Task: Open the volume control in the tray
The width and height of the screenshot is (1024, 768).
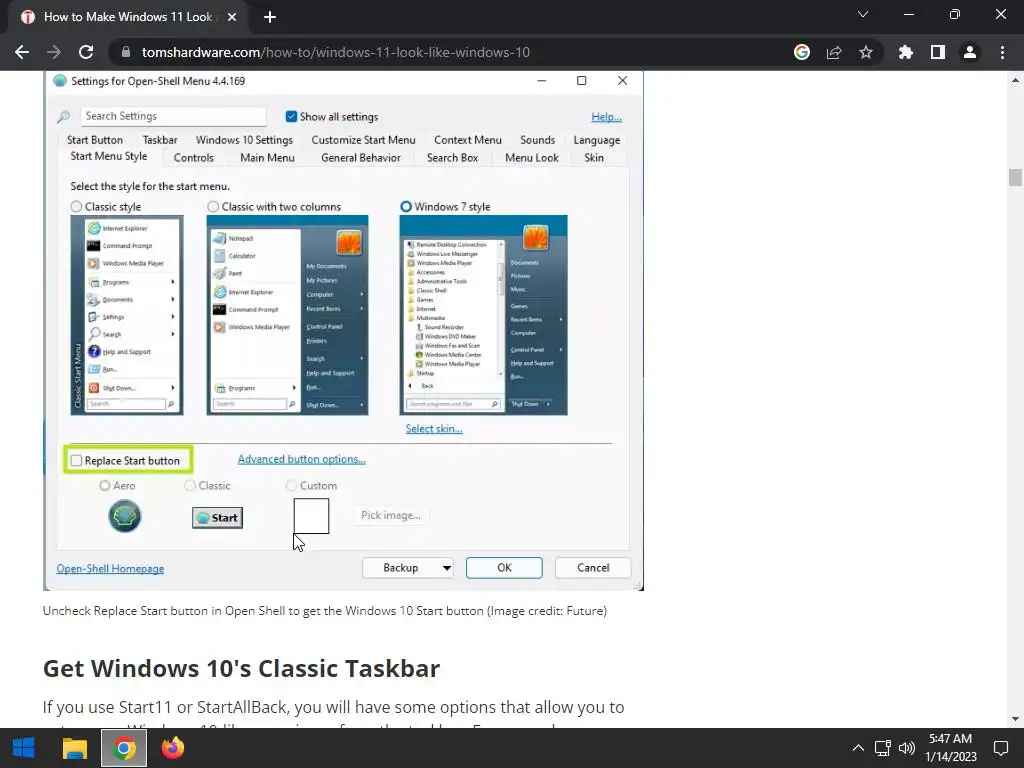Action: tap(906, 748)
